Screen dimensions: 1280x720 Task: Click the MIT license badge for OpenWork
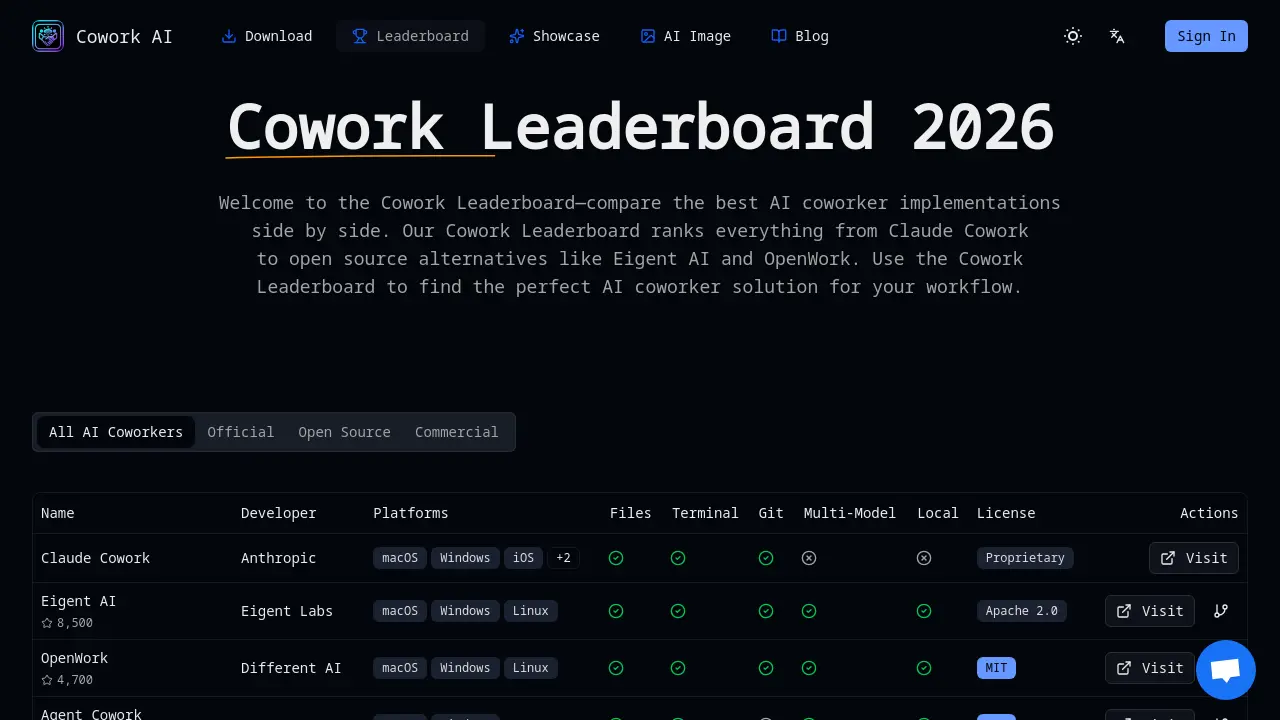click(x=996, y=668)
